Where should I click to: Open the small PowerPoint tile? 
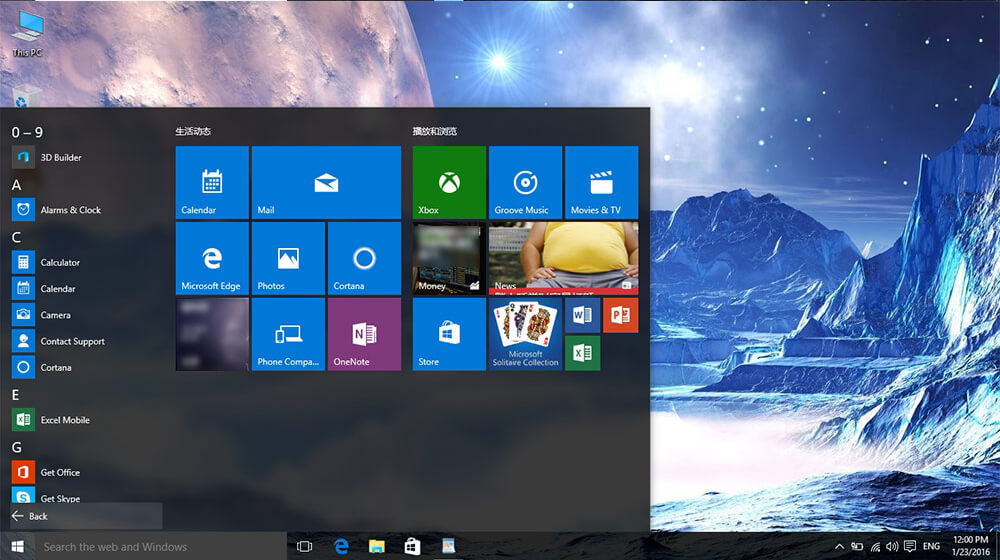tap(621, 315)
